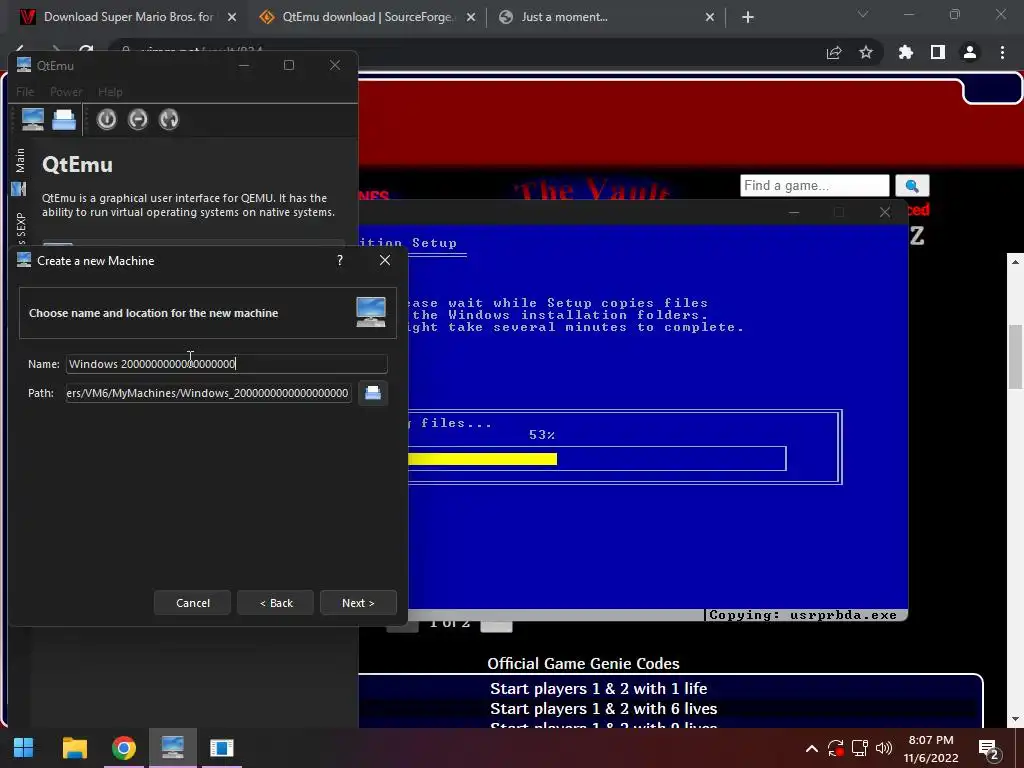
Task: Close the QtEmu SourceForge tab
Action: click(x=471, y=17)
